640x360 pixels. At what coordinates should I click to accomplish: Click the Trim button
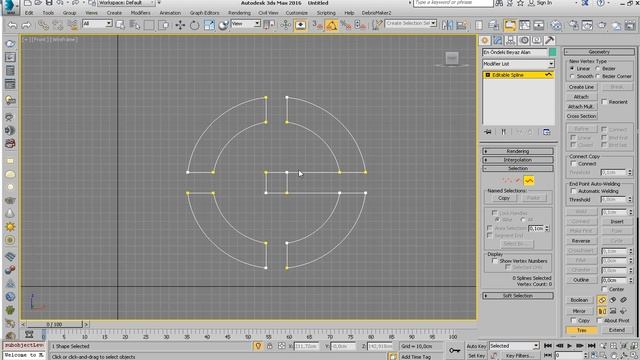[581, 330]
